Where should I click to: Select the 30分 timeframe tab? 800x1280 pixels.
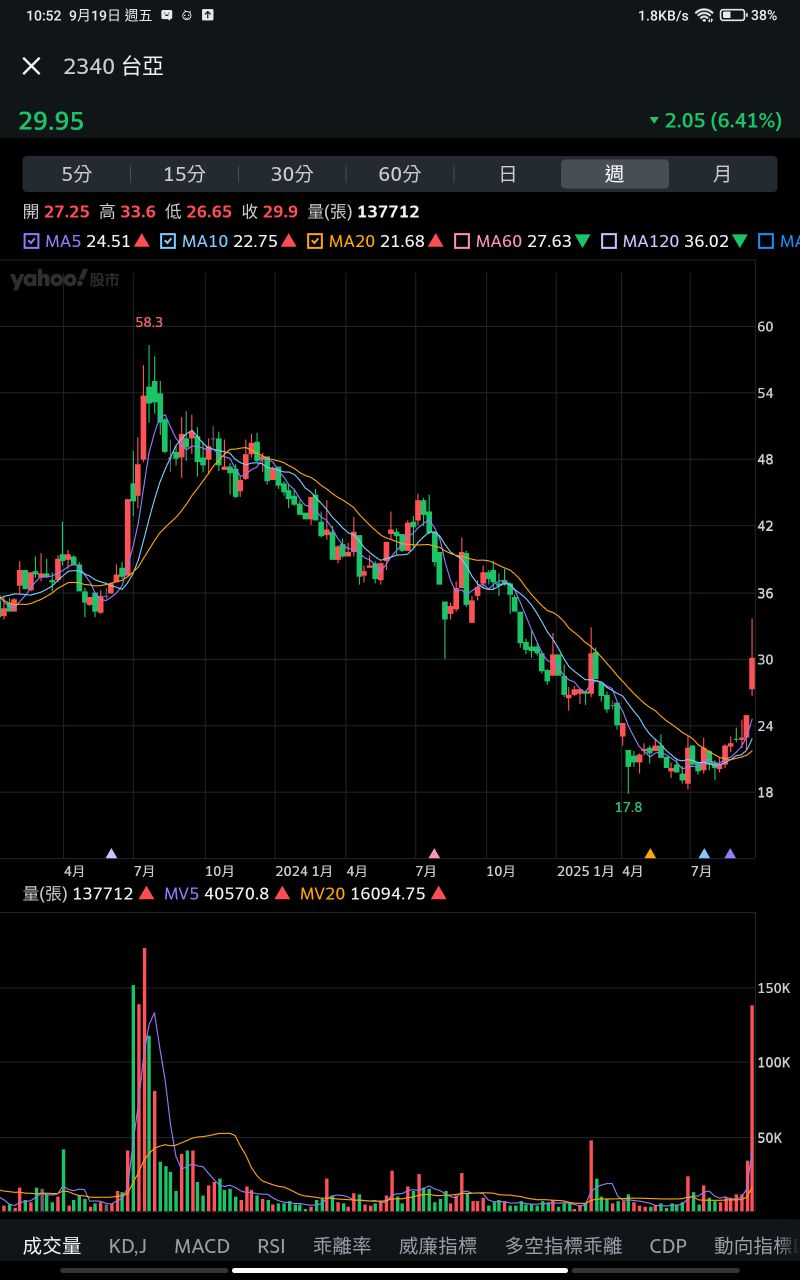pos(292,174)
